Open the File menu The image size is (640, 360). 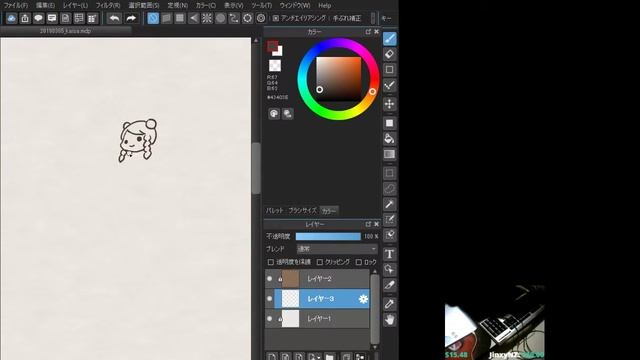tap(16, 6)
